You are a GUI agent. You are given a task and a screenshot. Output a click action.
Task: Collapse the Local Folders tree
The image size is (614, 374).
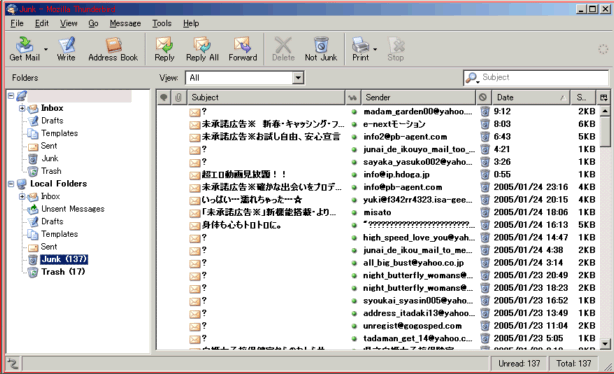point(11,184)
